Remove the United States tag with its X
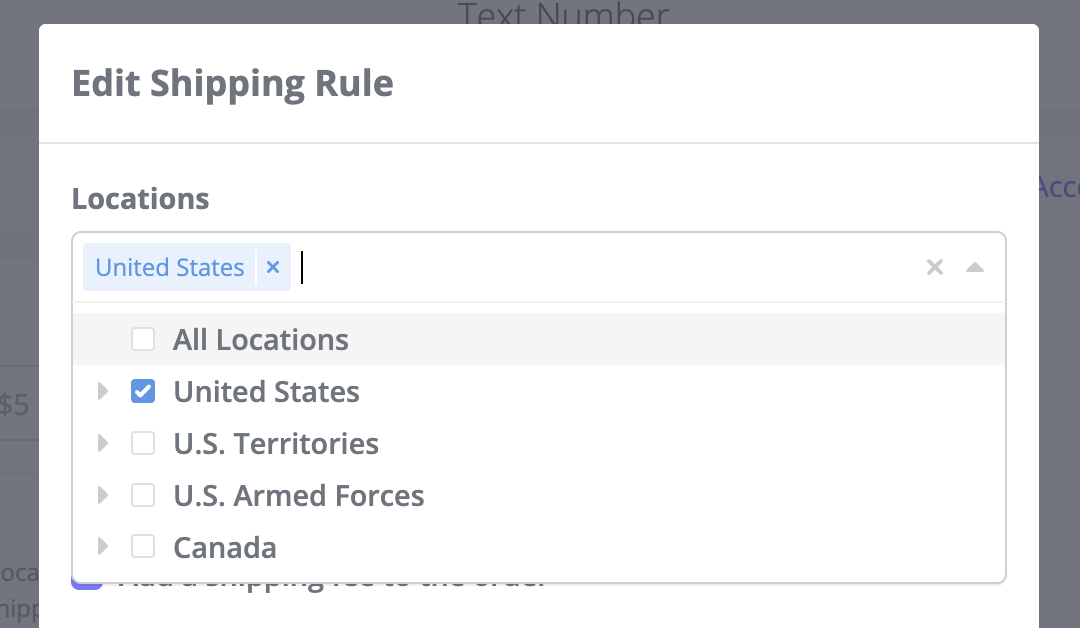Screen dimensions: 1080x628 tap(272, 267)
